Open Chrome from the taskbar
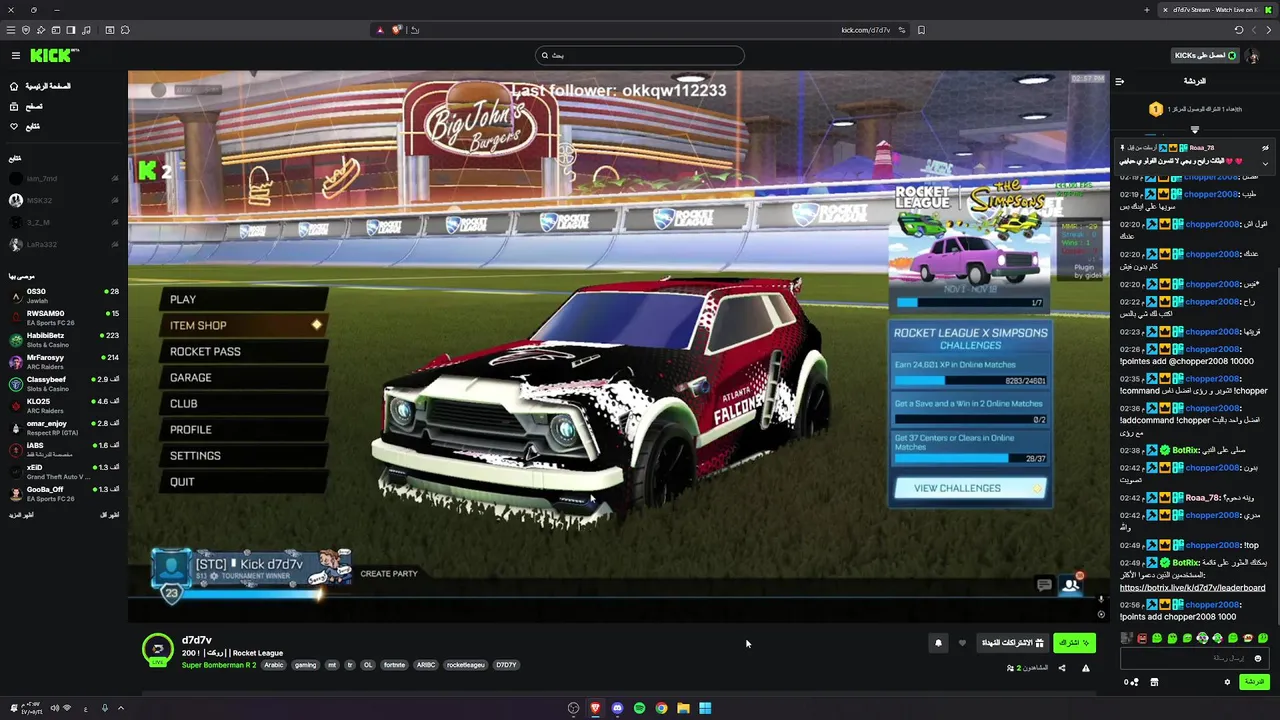 pos(661,708)
